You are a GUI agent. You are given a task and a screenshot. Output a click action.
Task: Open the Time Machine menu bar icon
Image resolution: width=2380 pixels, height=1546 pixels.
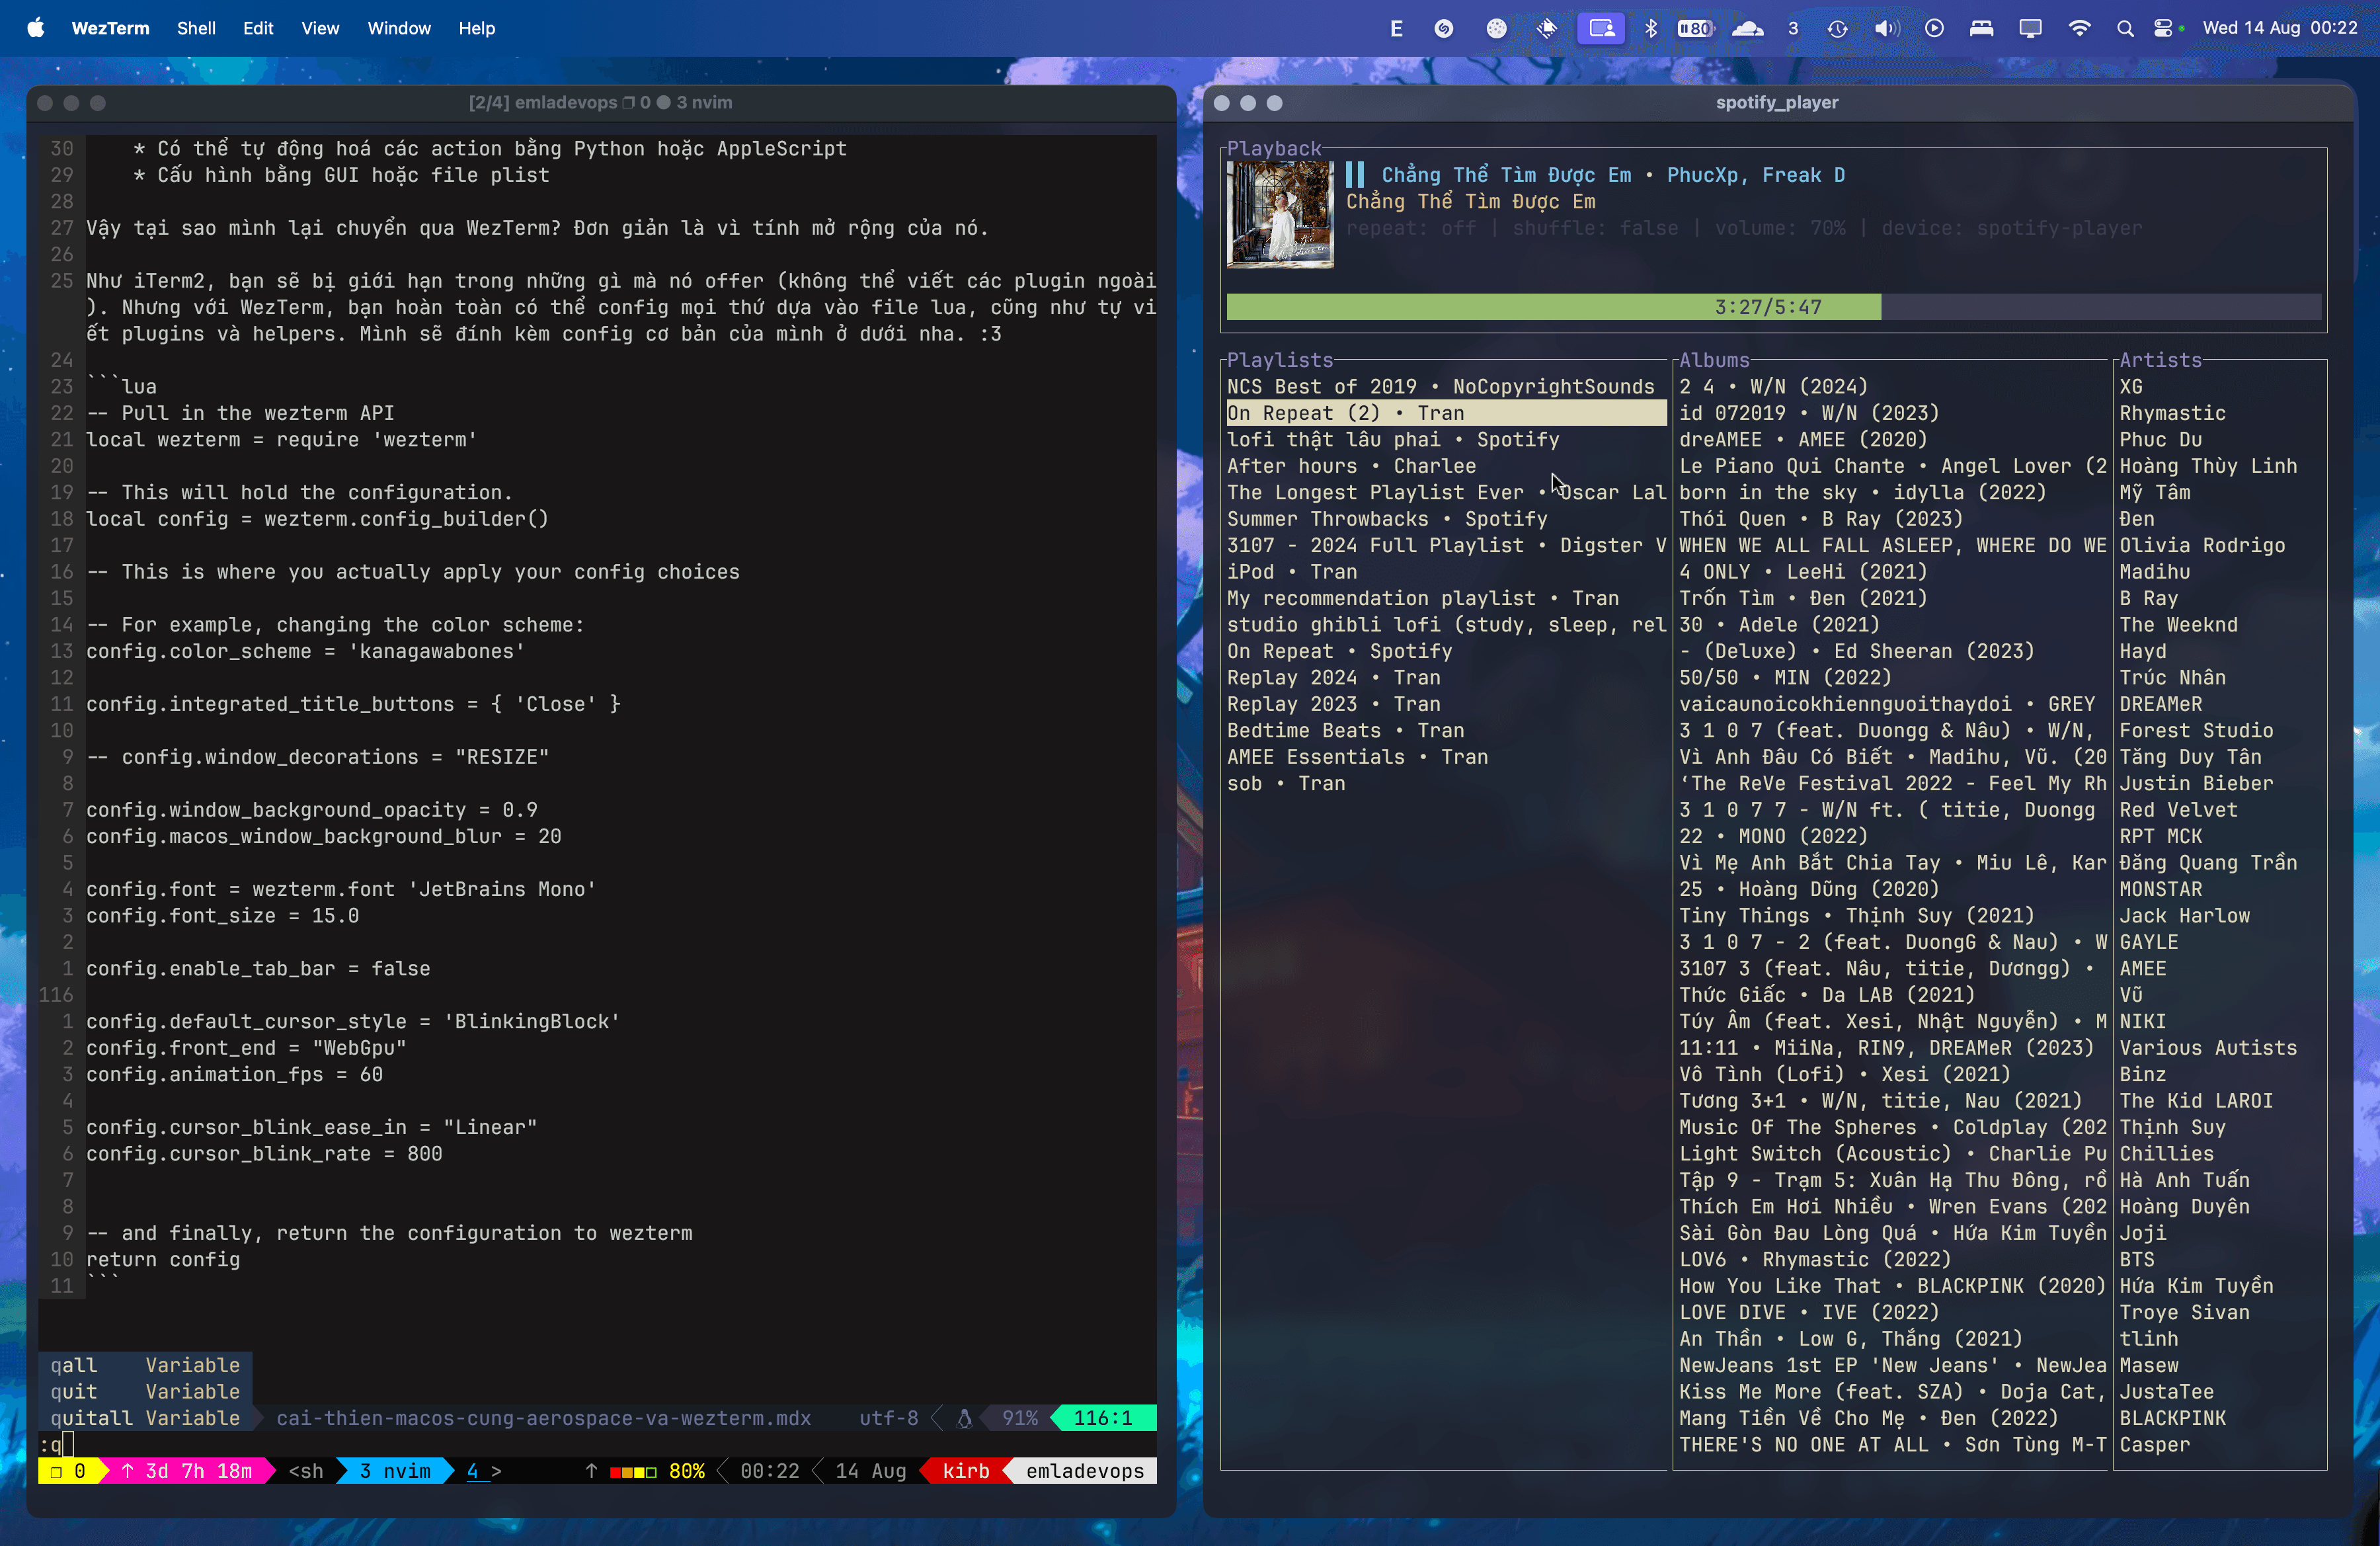point(1837,28)
